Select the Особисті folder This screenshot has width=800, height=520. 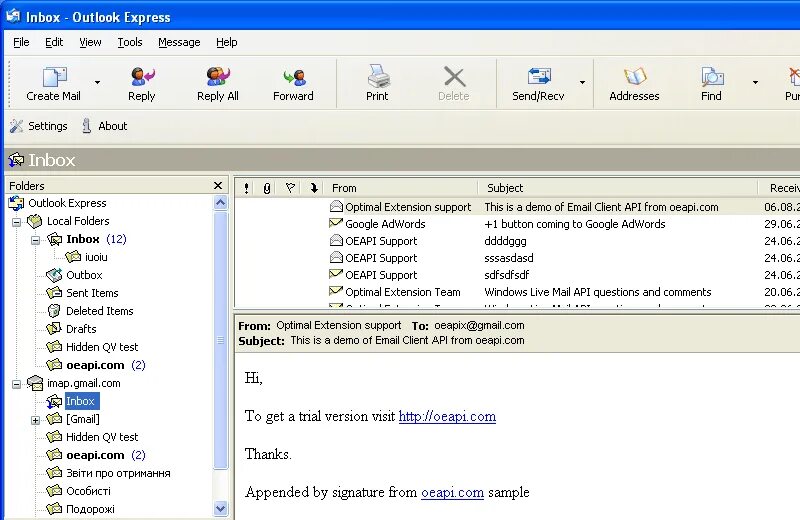(88, 491)
